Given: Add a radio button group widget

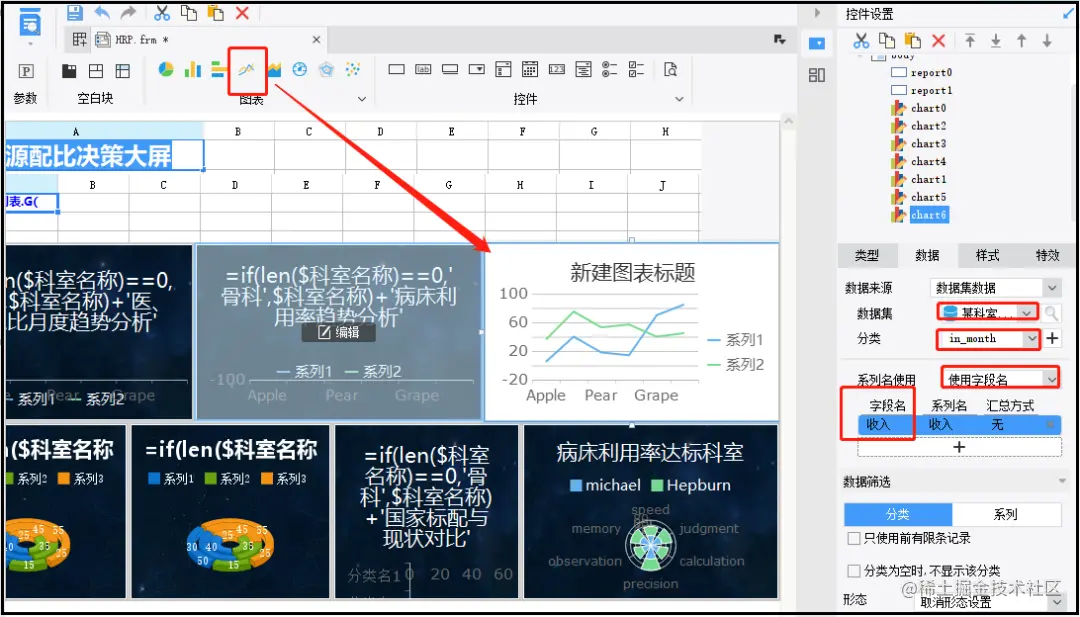Looking at the screenshot, I should click(610, 69).
